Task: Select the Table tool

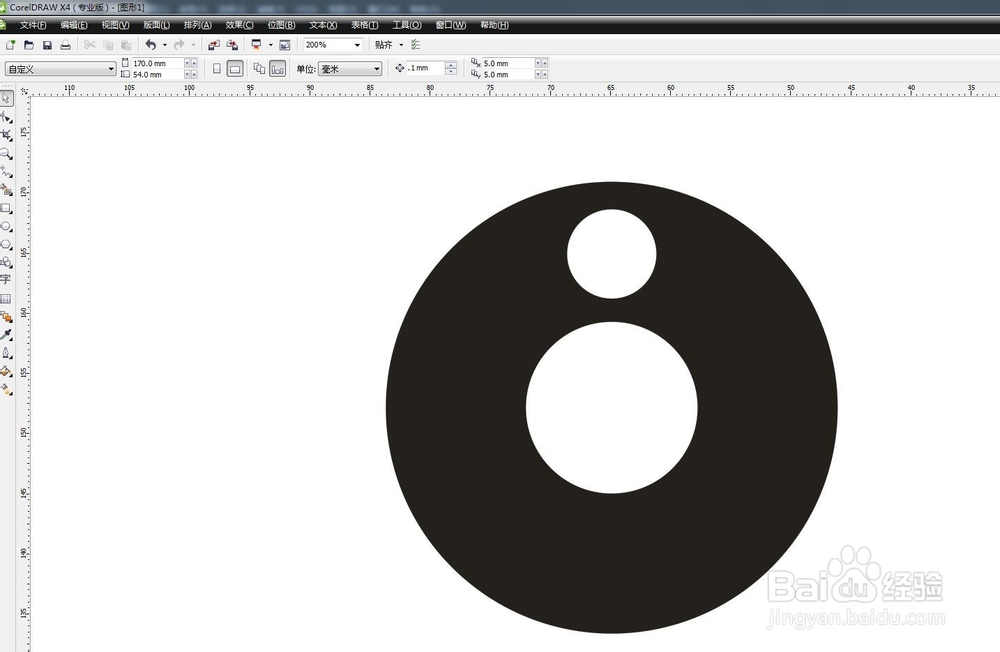Action: coord(6,299)
